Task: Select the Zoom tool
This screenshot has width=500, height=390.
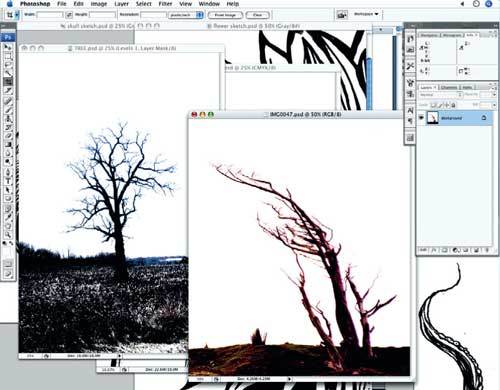Action: [x=8, y=235]
